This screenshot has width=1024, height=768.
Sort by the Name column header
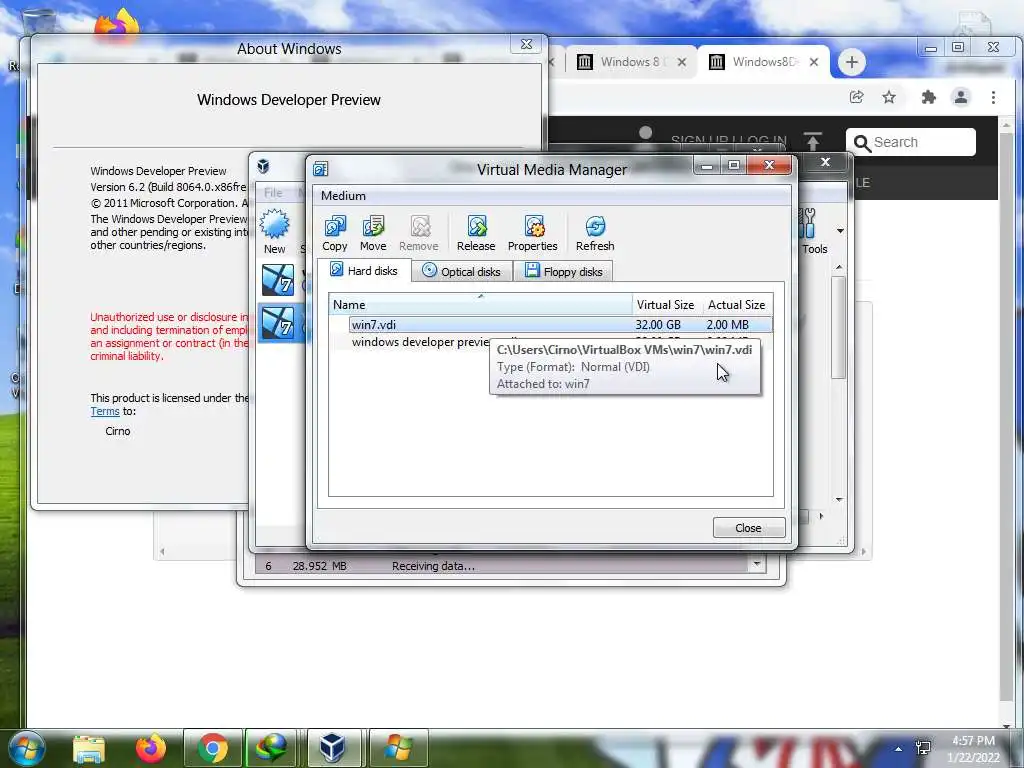pos(481,304)
